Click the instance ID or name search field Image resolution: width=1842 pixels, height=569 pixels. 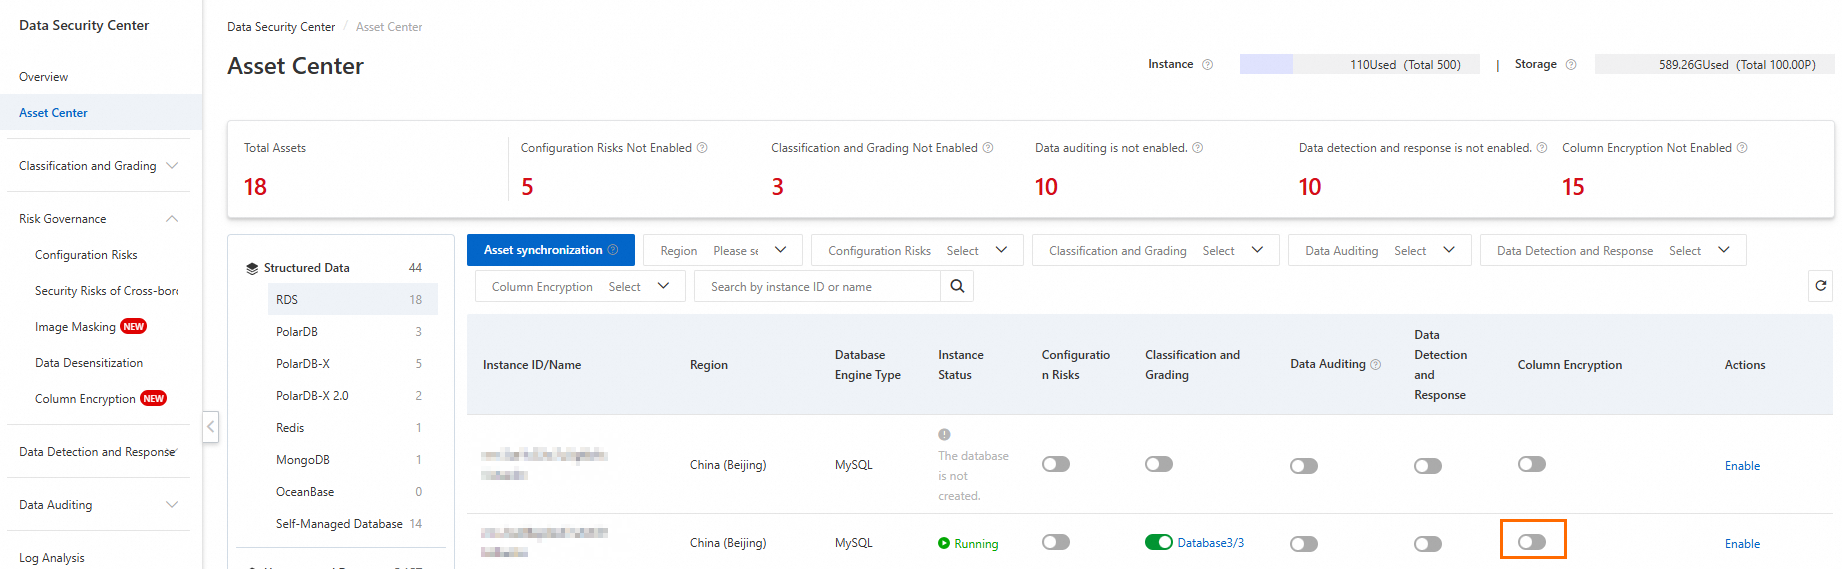(818, 287)
